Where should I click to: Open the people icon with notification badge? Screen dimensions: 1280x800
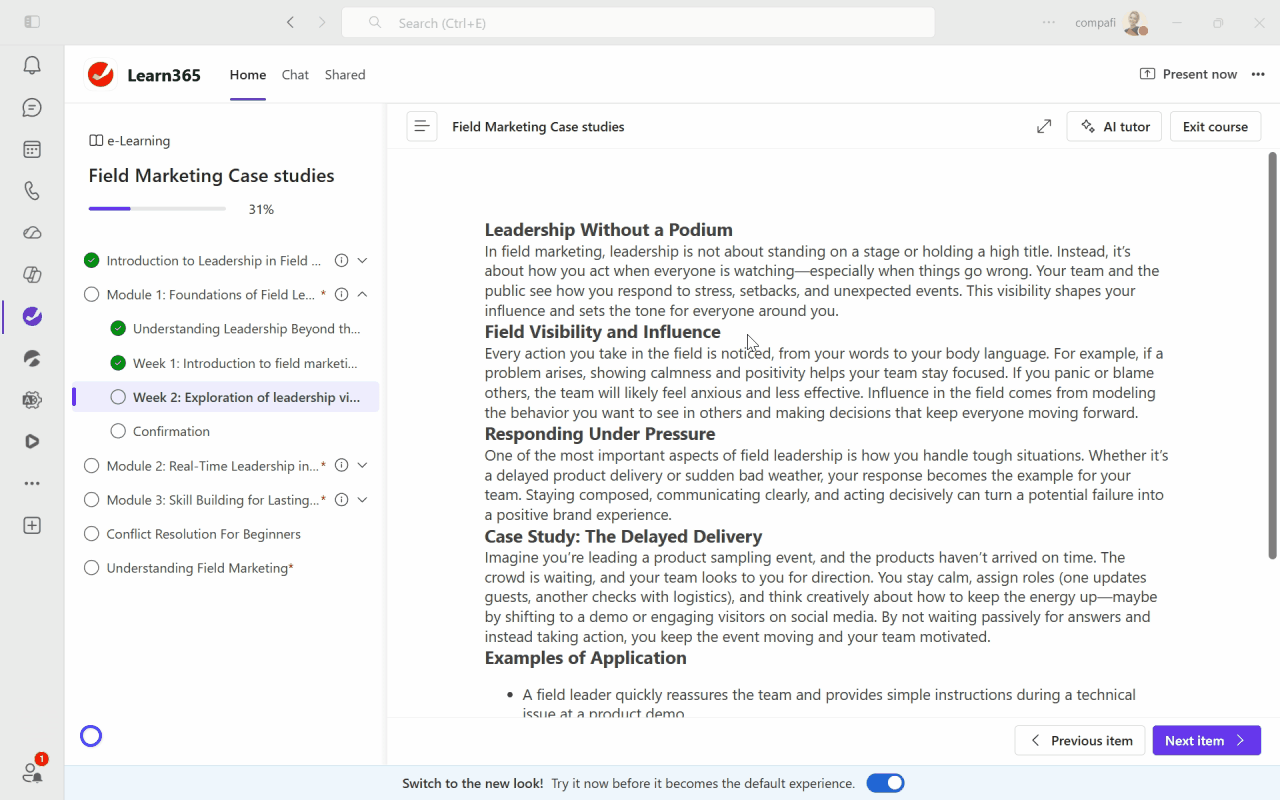32,770
